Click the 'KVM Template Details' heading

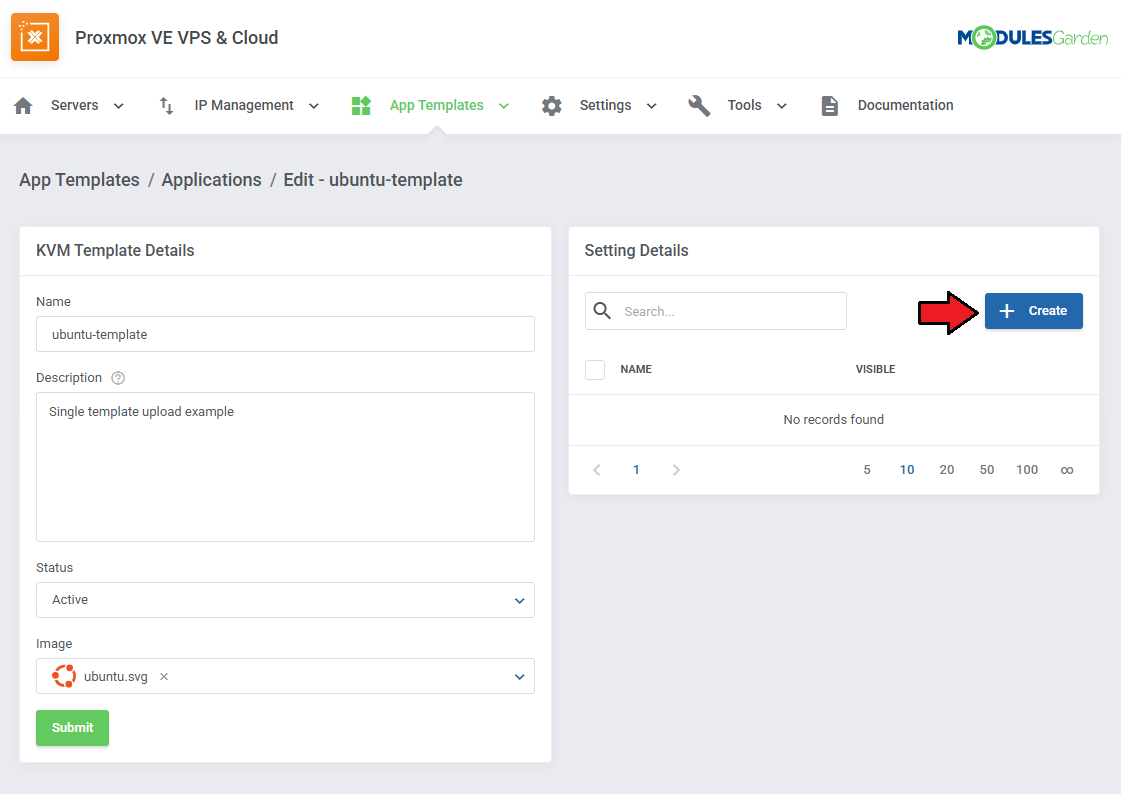tap(115, 251)
